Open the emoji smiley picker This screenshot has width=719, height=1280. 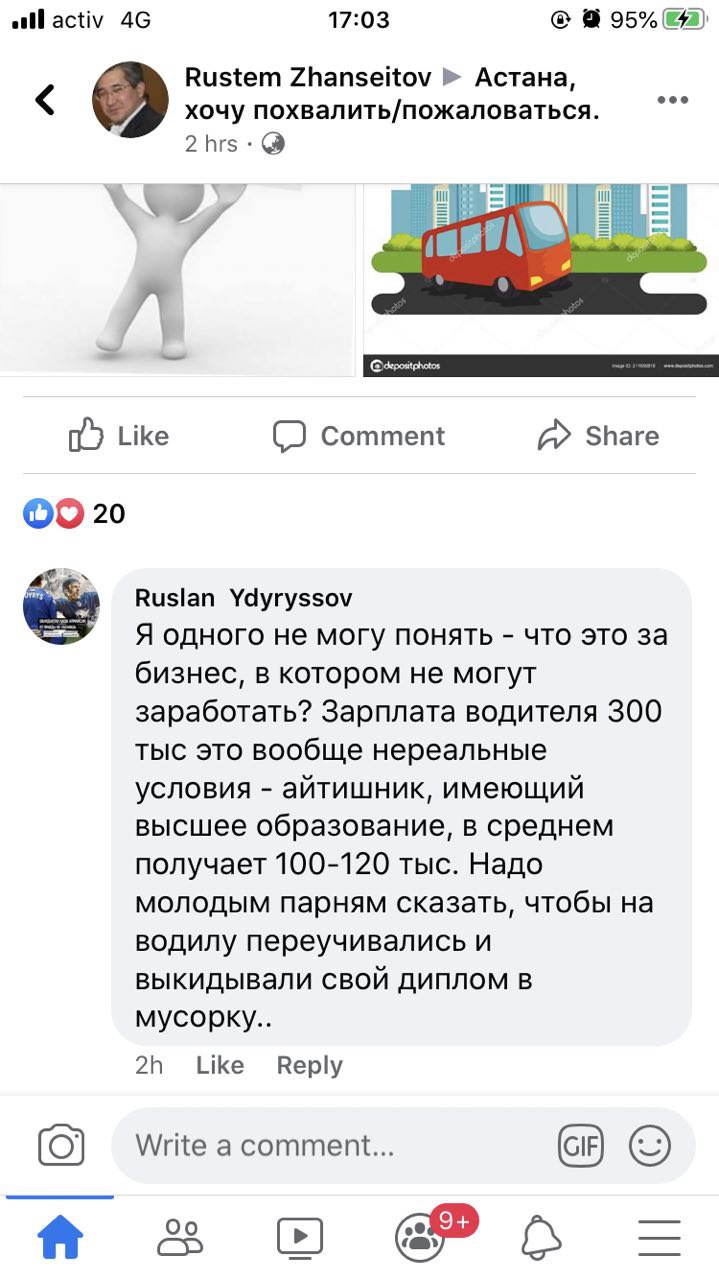650,1145
